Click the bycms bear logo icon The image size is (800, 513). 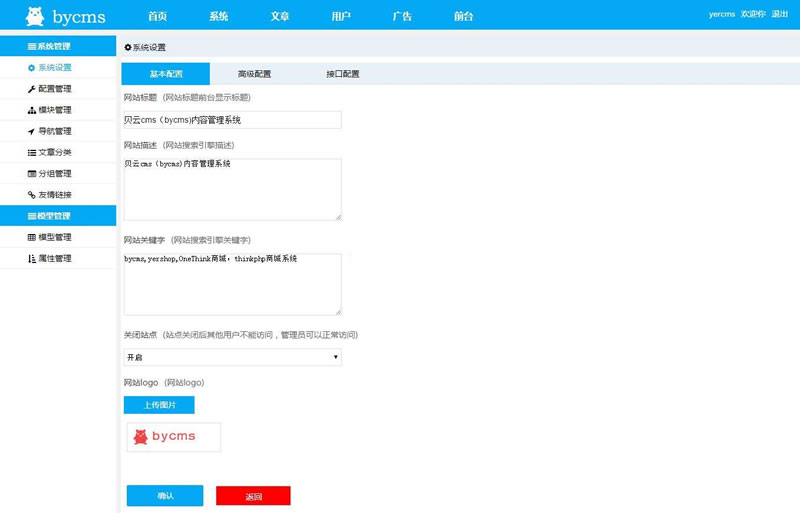point(35,16)
